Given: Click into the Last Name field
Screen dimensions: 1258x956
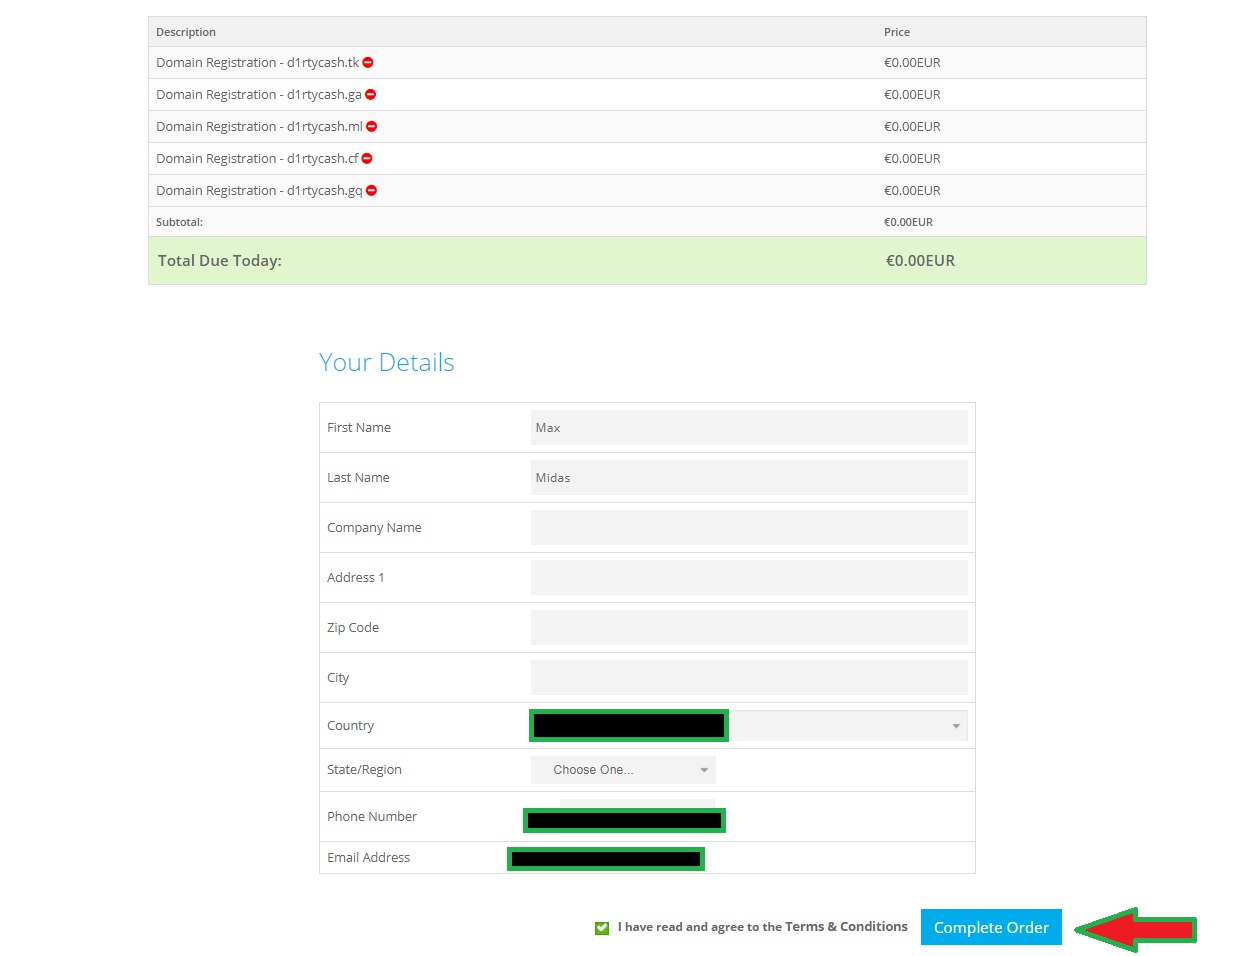Looking at the screenshot, I should 748,478.
